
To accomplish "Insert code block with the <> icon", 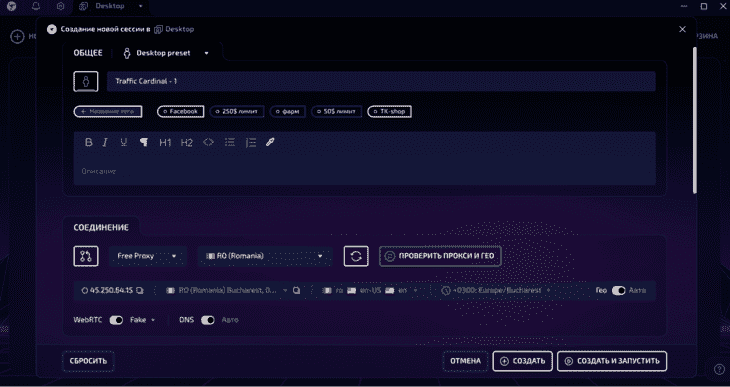I will (208, 143).
